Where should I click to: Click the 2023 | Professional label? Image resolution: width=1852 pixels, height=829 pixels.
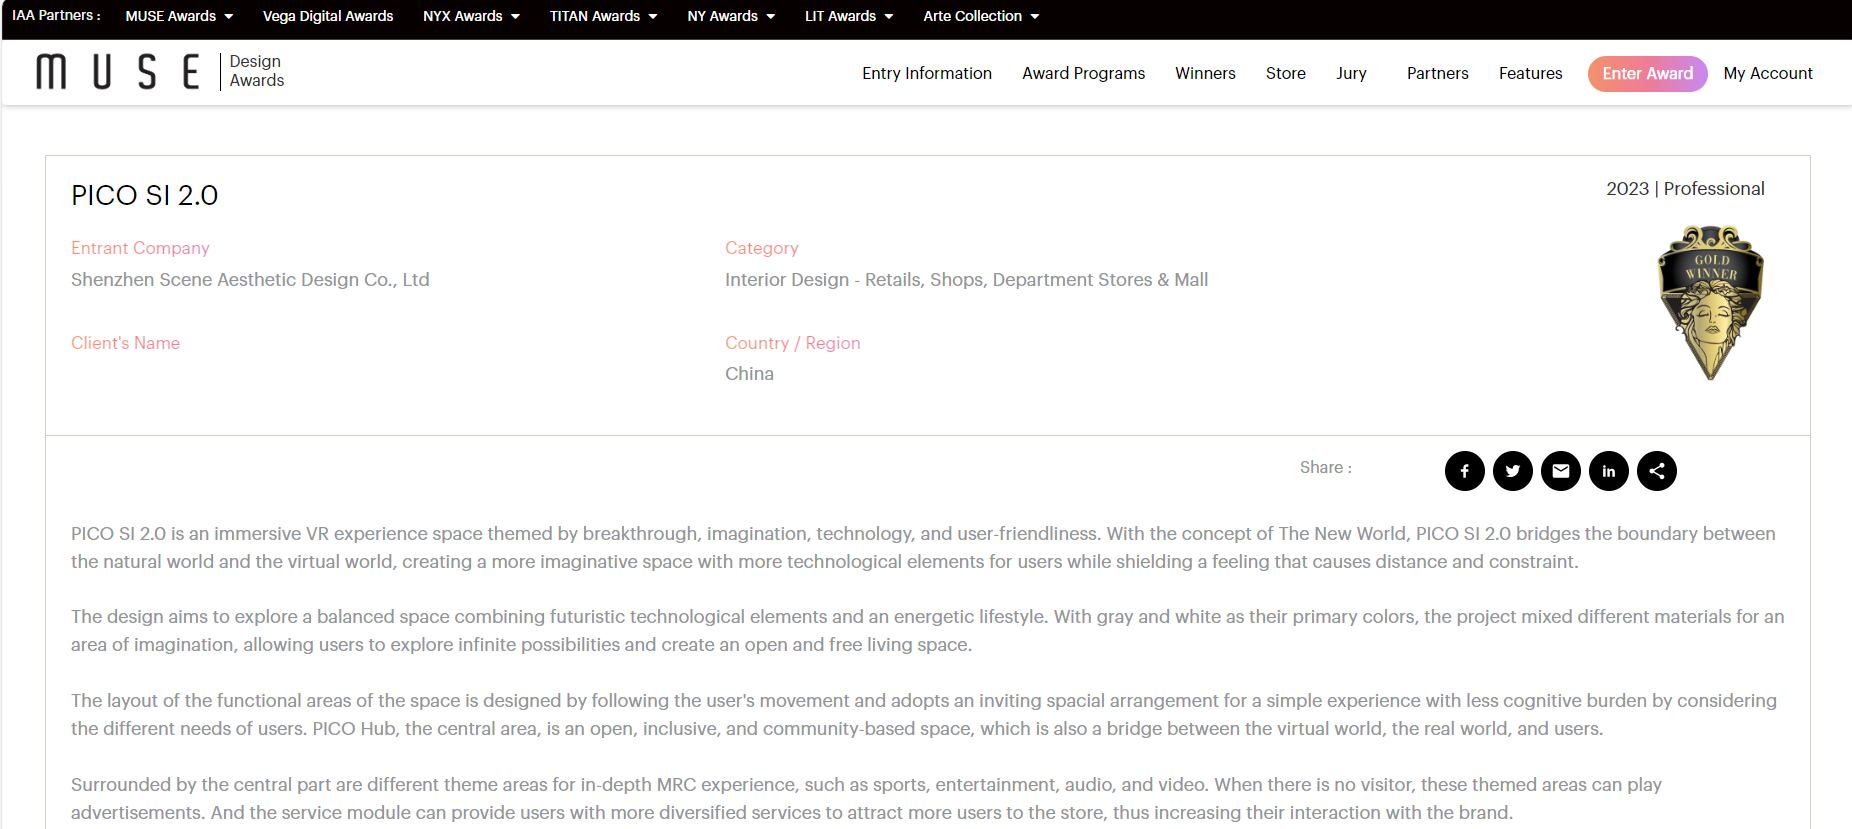[x=1685, y=189]
